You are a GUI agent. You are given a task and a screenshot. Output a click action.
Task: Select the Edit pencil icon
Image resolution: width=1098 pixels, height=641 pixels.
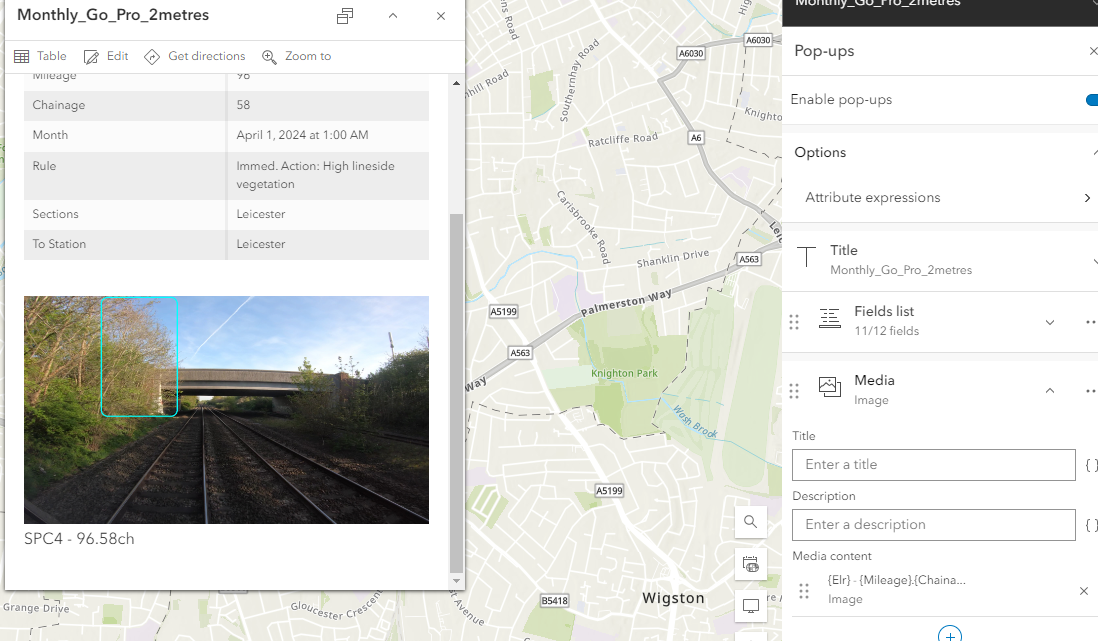click(105, 55)
